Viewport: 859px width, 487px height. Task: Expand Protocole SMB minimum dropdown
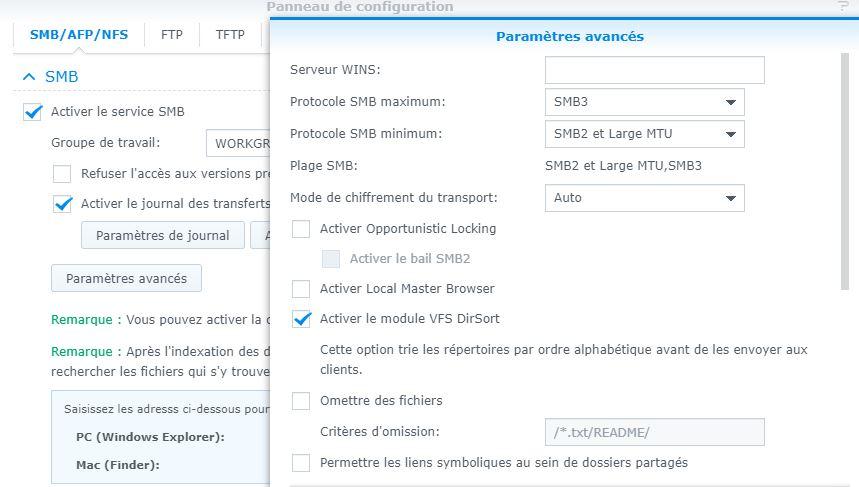644,134
